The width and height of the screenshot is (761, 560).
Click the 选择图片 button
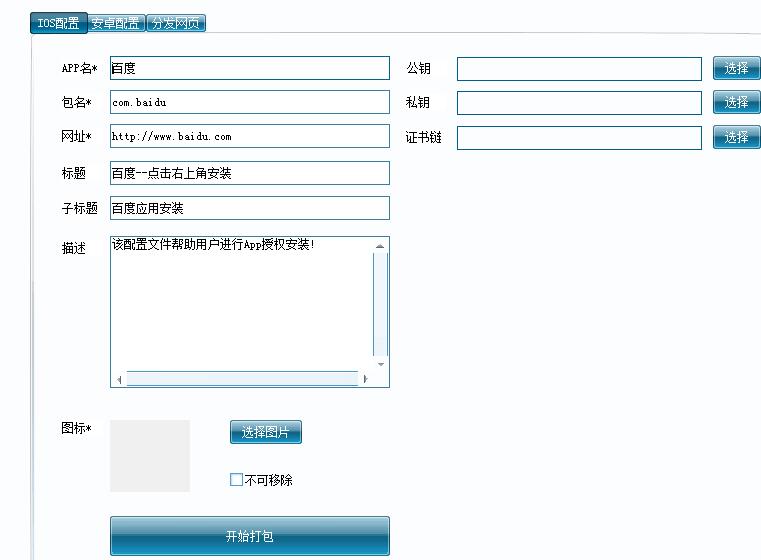(265, 432)
